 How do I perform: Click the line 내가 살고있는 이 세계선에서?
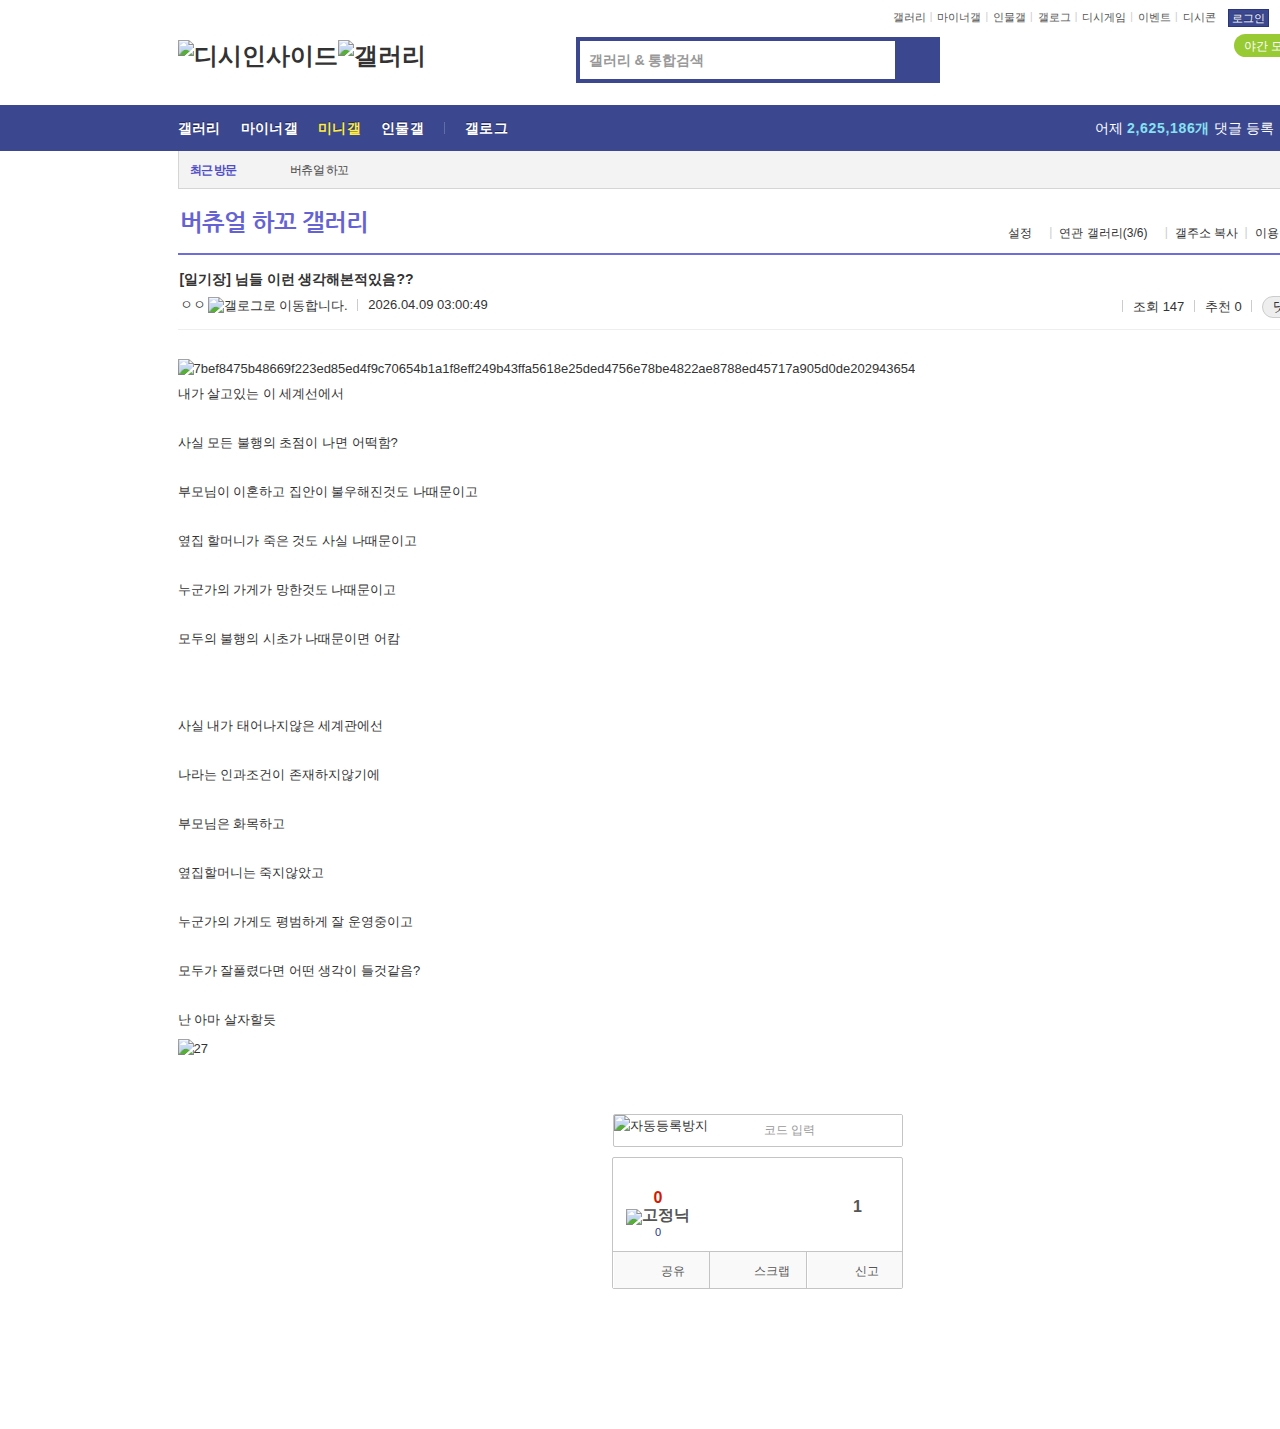[261, 394]
